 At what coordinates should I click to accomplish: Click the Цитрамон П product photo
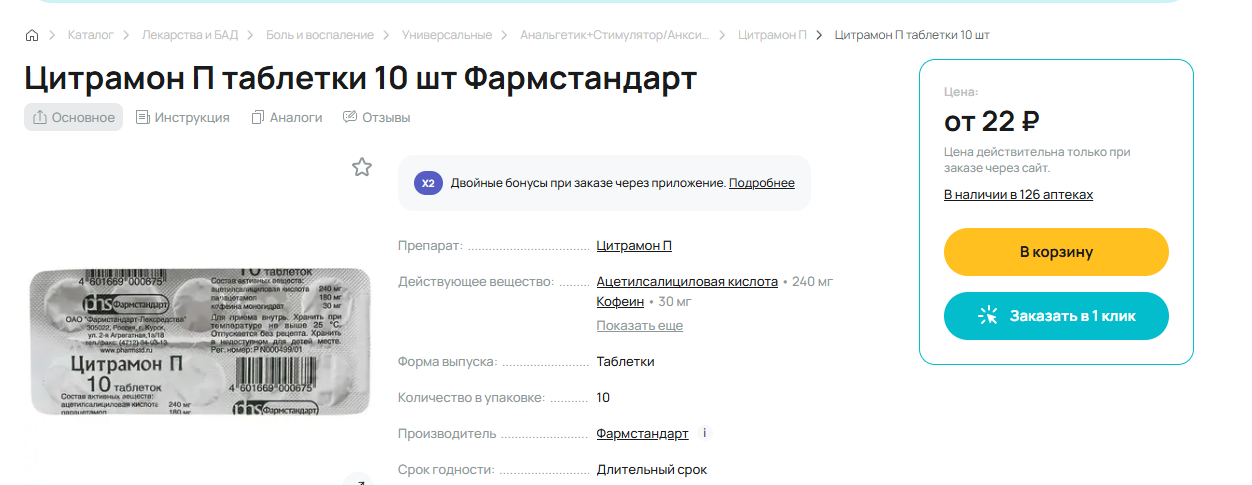200,341
